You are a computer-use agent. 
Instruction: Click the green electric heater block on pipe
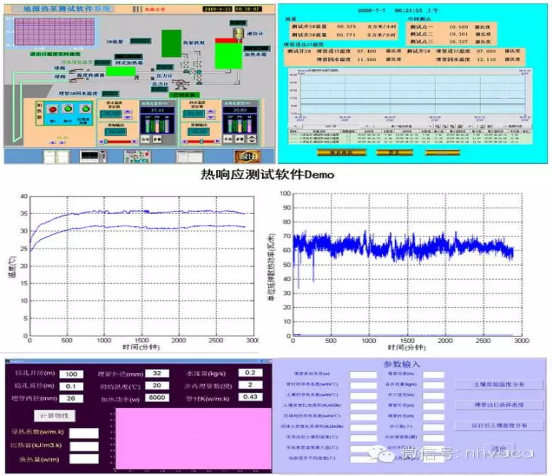click(121, 72)
